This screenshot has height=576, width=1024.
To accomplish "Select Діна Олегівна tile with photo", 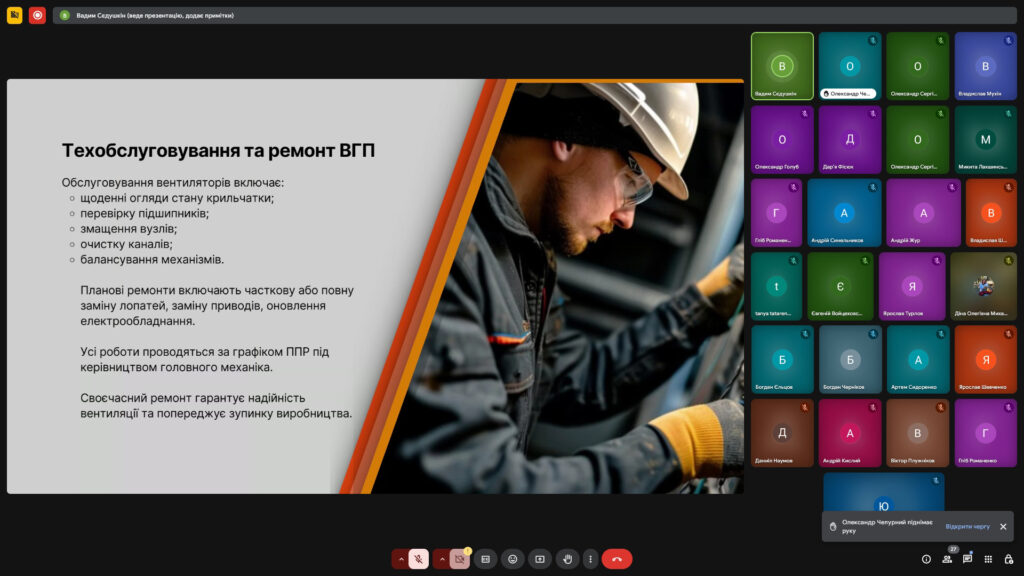I will pyautogui.click(x=984, y=287).
